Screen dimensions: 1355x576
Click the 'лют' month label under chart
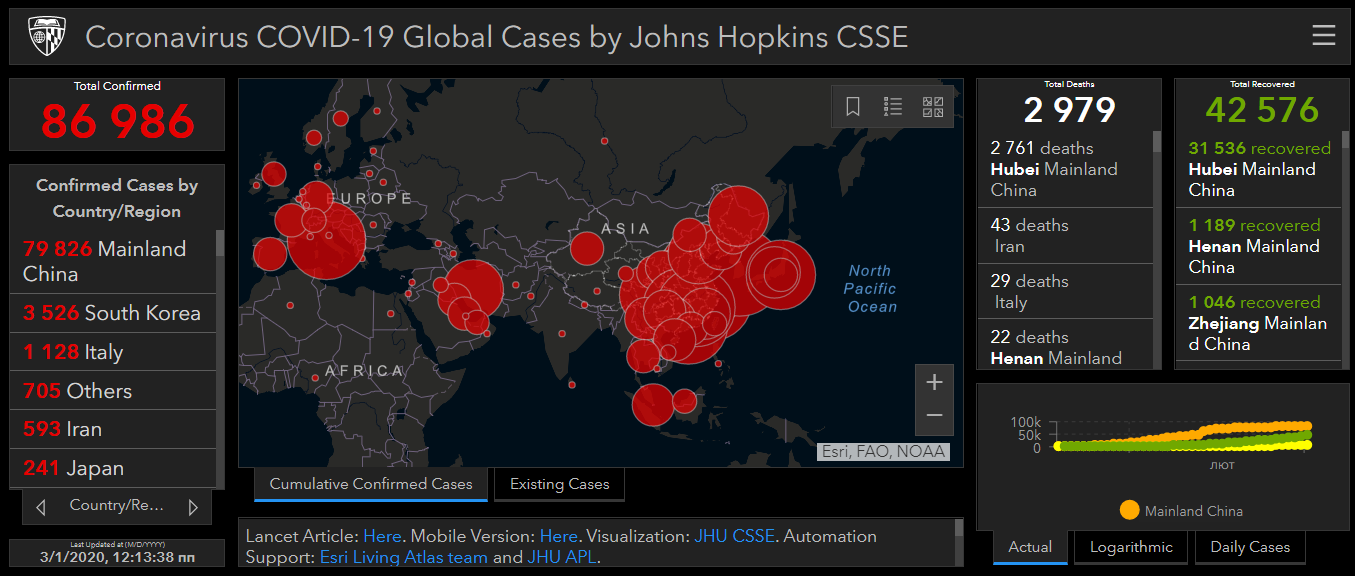tap(1221, 465)
